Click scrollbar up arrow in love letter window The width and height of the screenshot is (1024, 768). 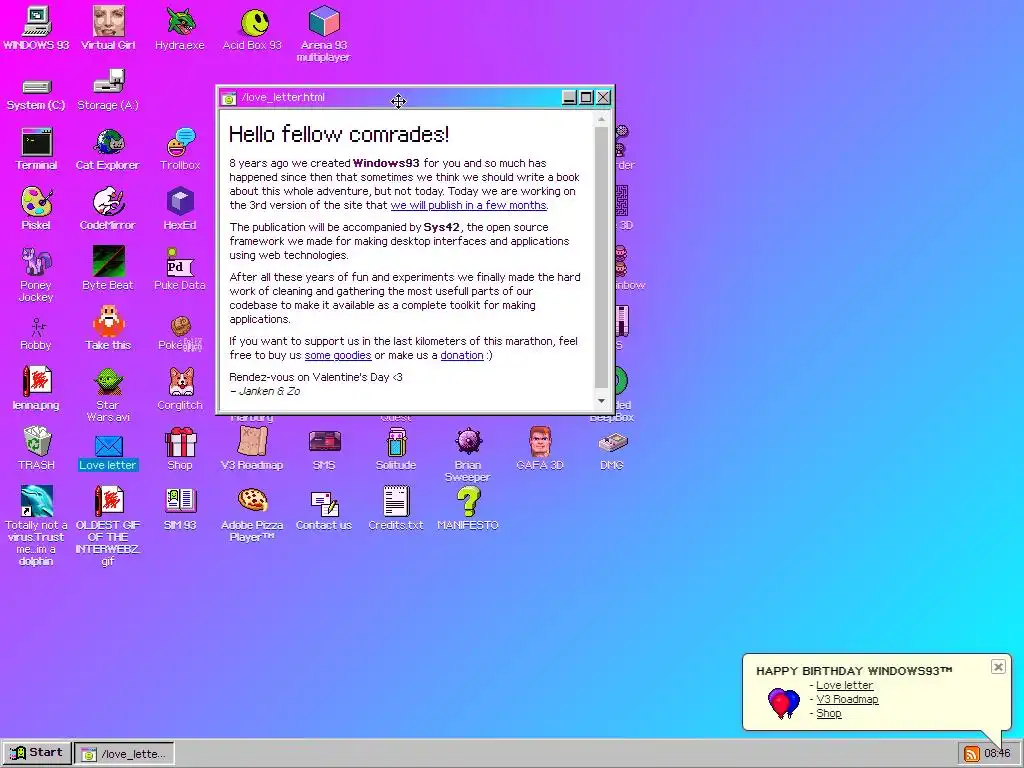pos(601,120)
